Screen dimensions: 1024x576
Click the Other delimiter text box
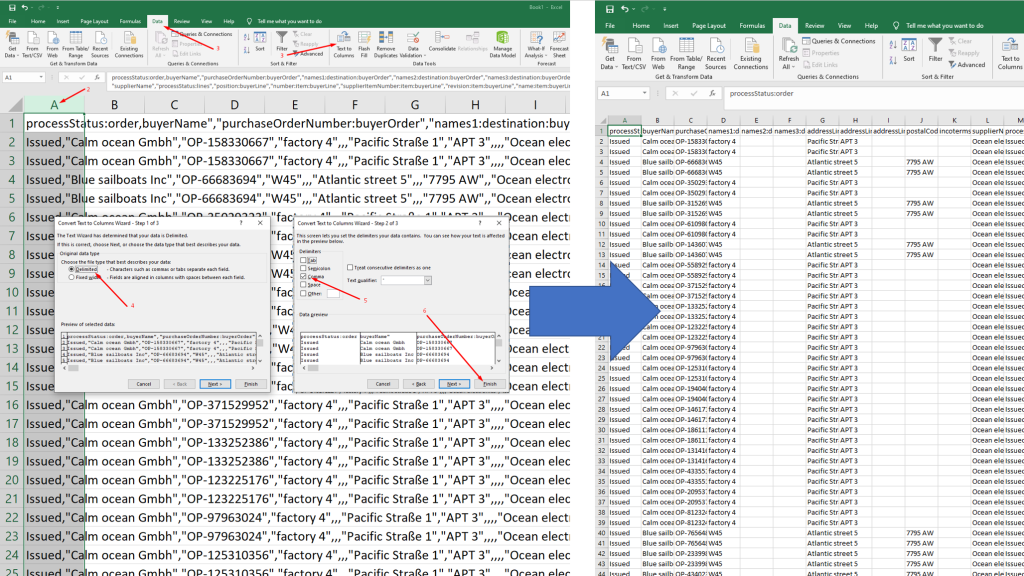point(333,293)
